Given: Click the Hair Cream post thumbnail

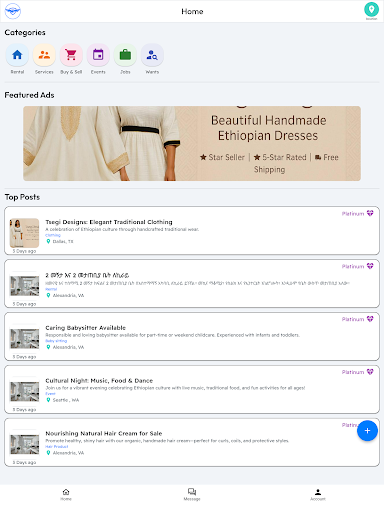Looking at the screenshot, I should pyautogui.click(x=24, y=444).
